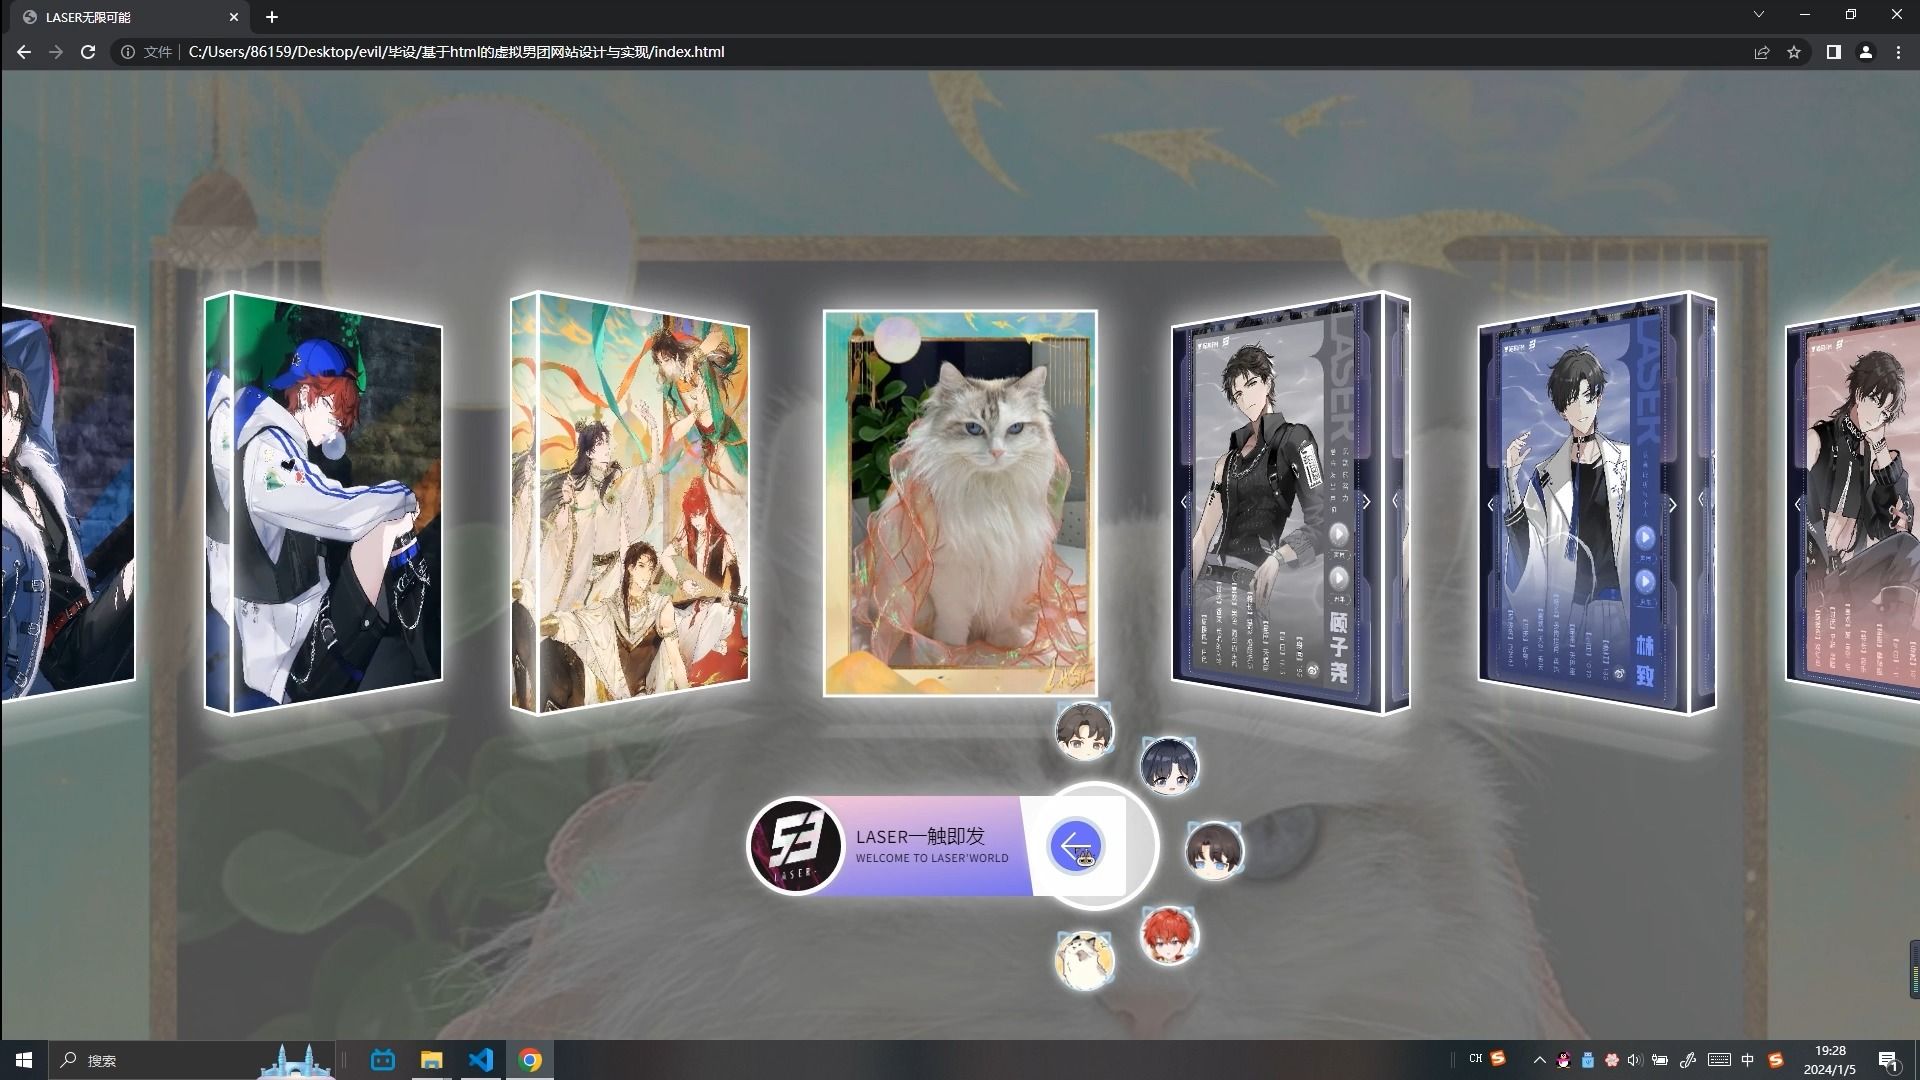Open Chrome's three-dot menu
1920x1080 pixels.
pos(1898,52)
